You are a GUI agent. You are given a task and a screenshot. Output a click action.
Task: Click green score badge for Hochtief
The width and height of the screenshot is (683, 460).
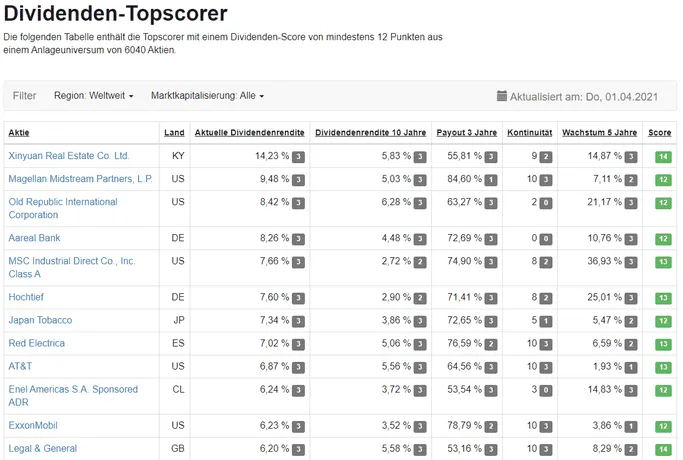[x=663, y=298]
